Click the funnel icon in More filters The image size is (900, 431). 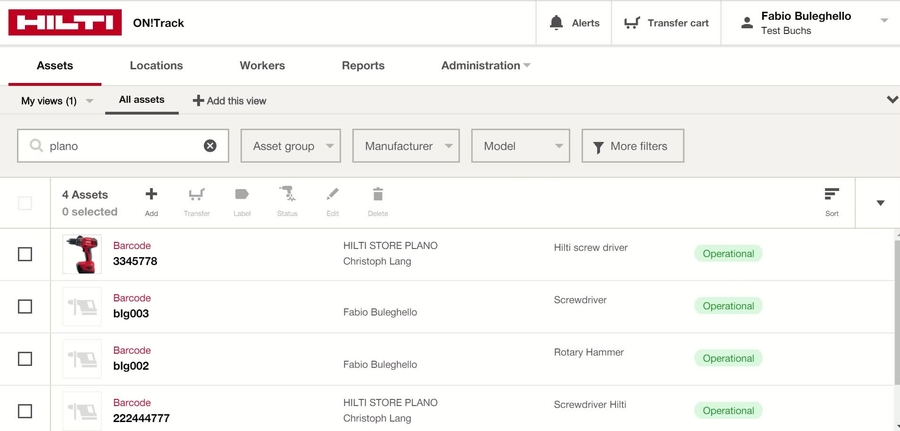[x=598, y=147]
